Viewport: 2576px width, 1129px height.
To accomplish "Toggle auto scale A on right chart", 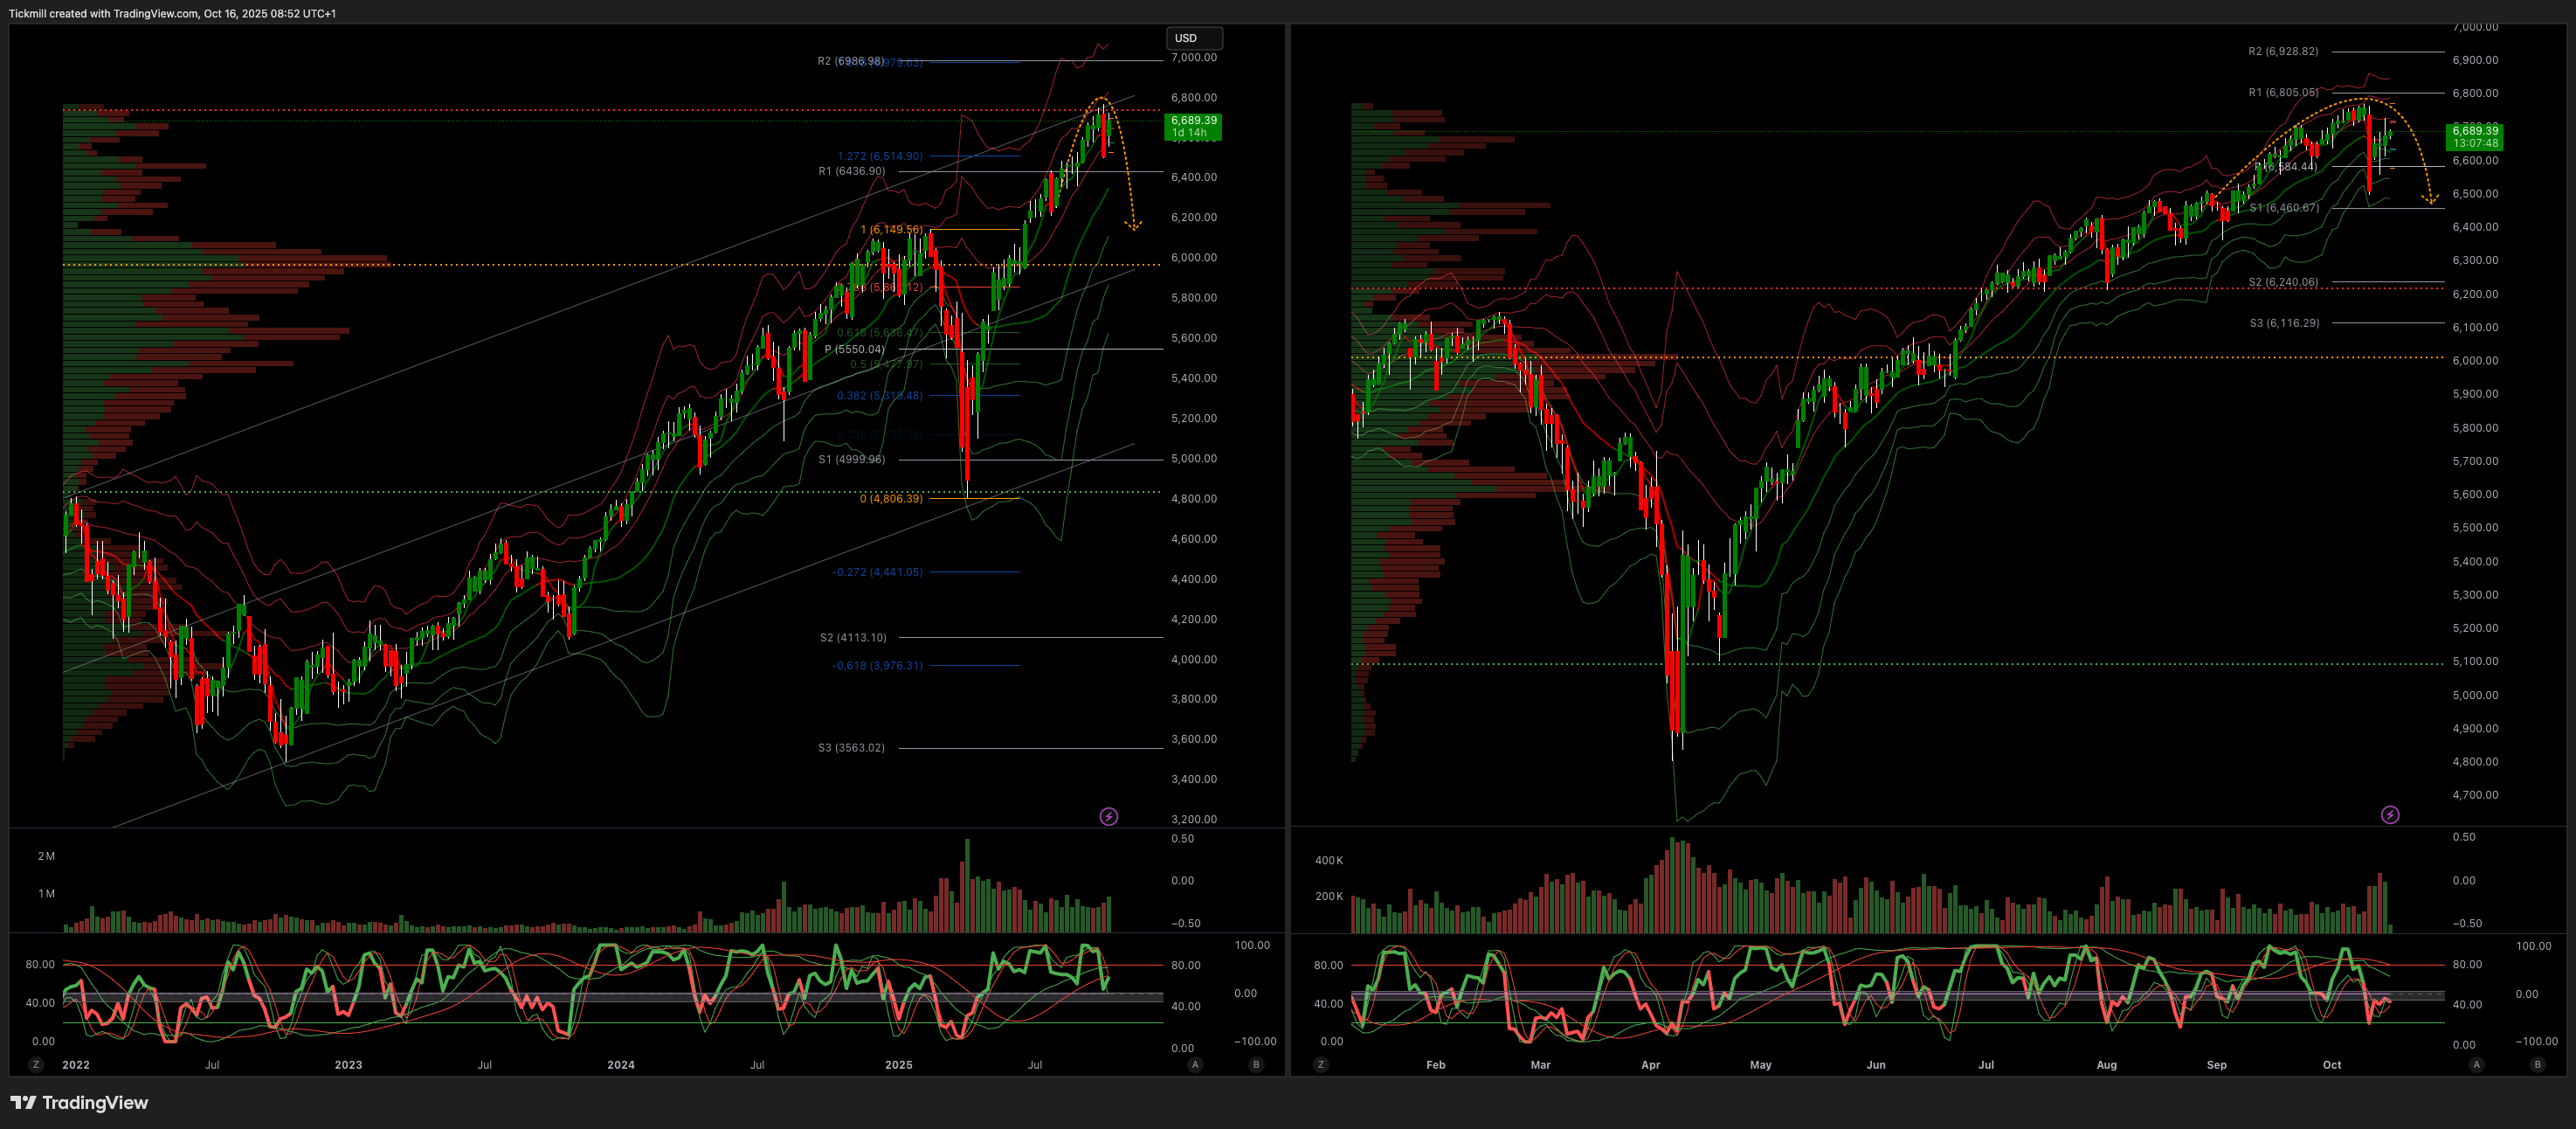I will point(2476,1065).
